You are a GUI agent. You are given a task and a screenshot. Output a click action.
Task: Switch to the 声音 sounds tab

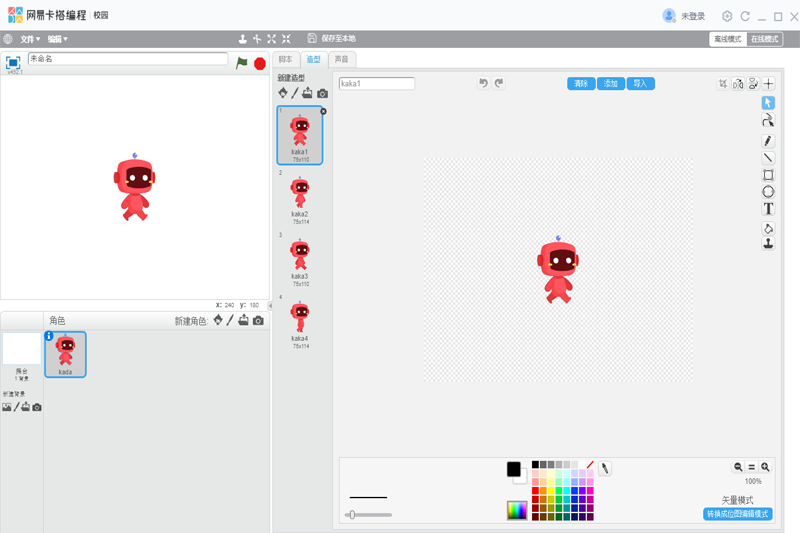(342, 60)
